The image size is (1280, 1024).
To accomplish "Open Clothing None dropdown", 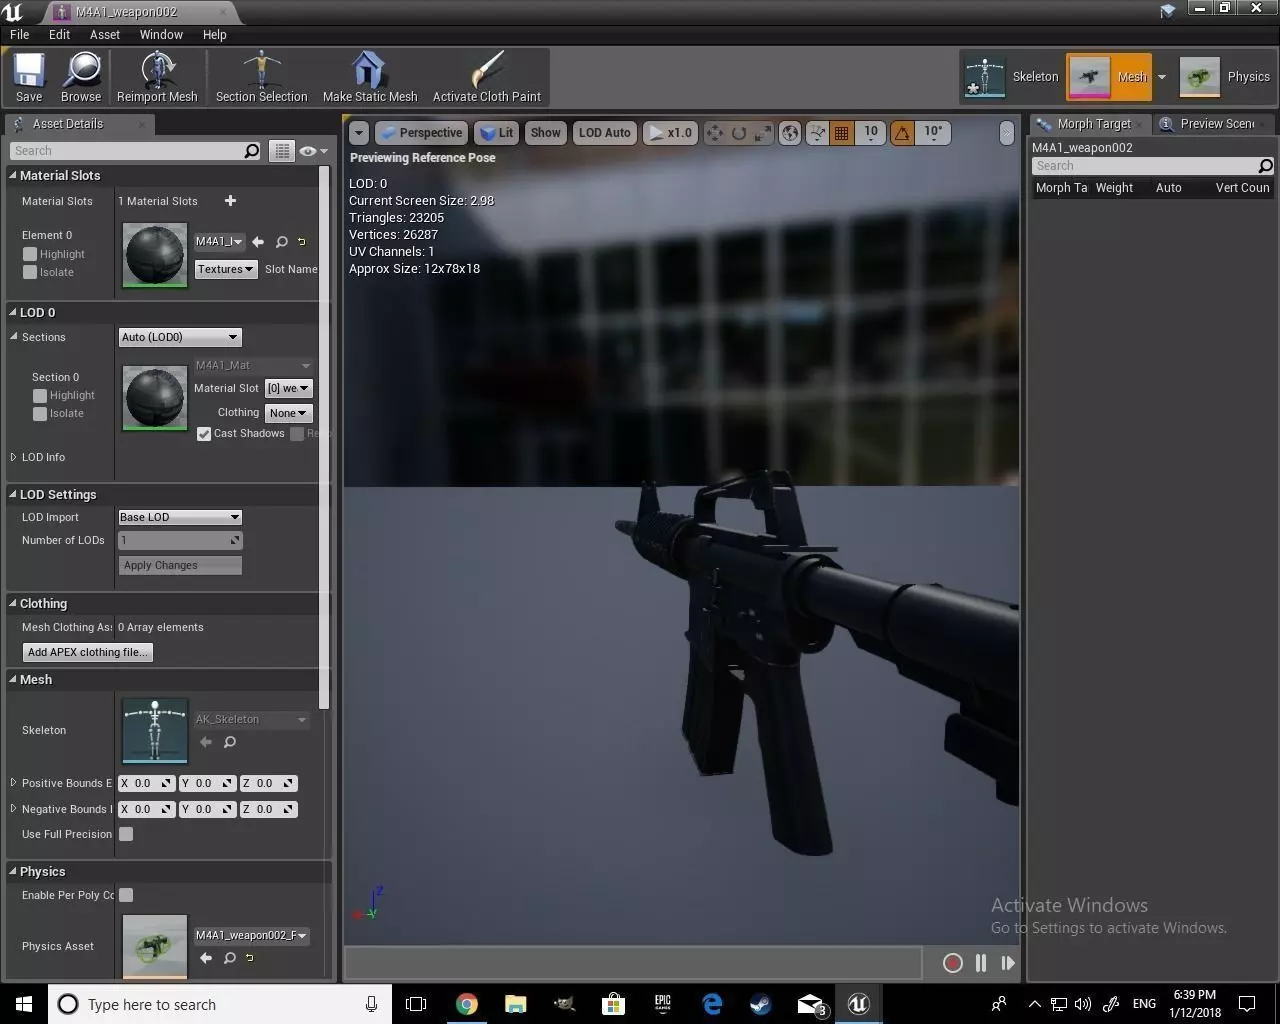I will pos(289,413).
